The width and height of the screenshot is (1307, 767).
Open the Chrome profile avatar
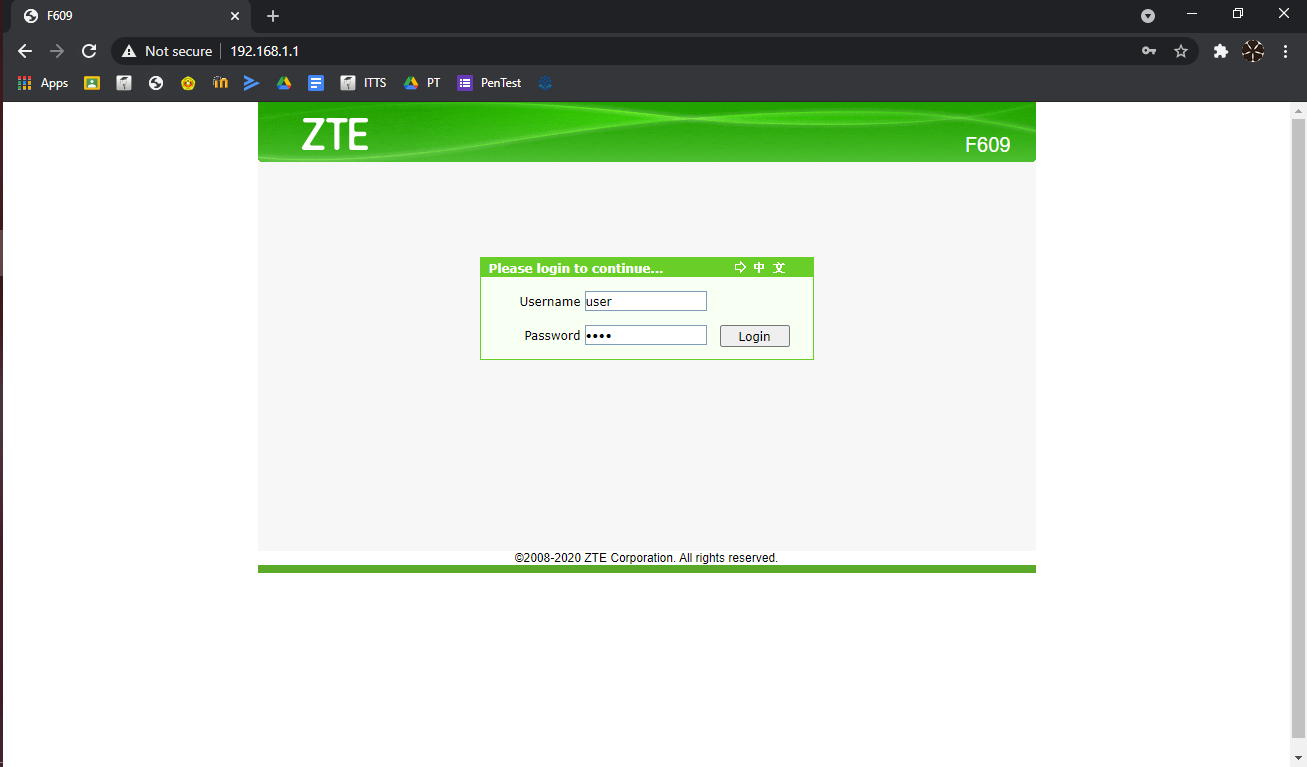coord(1253,51)
